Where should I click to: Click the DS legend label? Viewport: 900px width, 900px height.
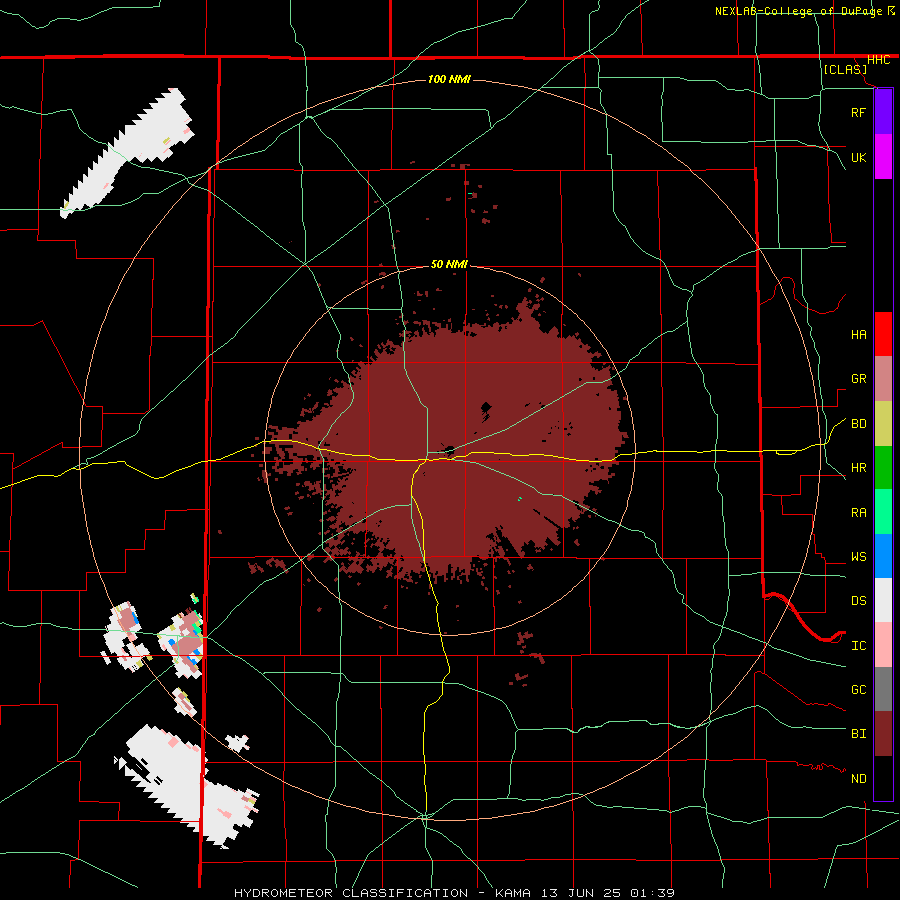tap(858, 601)
